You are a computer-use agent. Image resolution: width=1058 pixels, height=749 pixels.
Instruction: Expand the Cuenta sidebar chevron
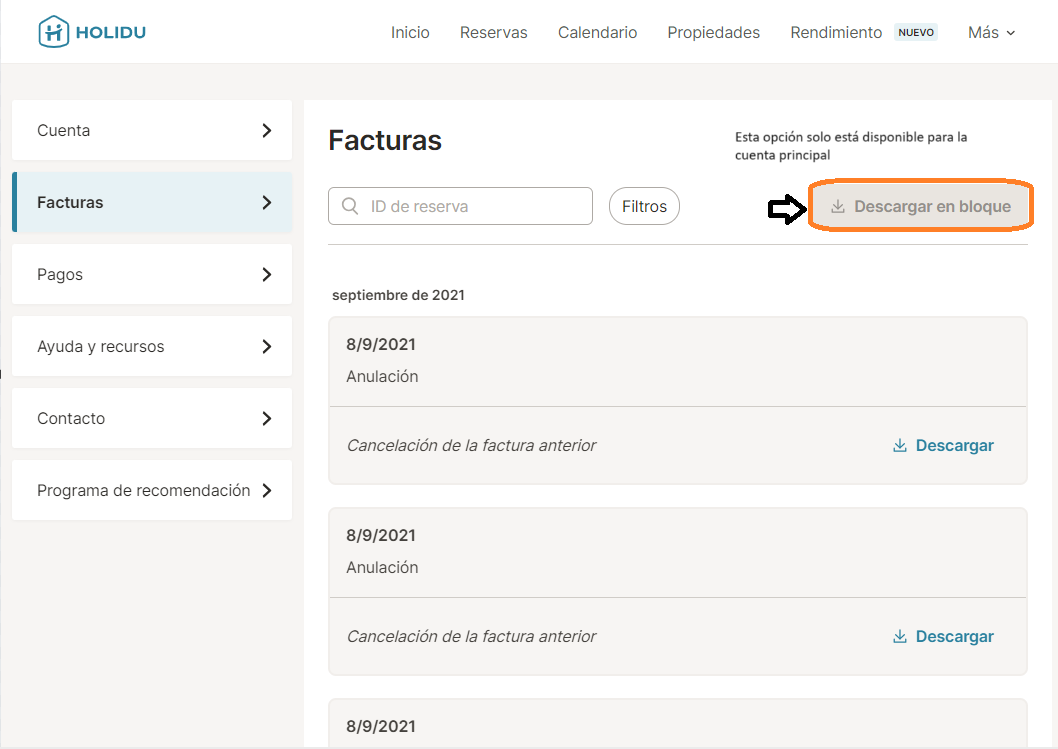[266, 130]
